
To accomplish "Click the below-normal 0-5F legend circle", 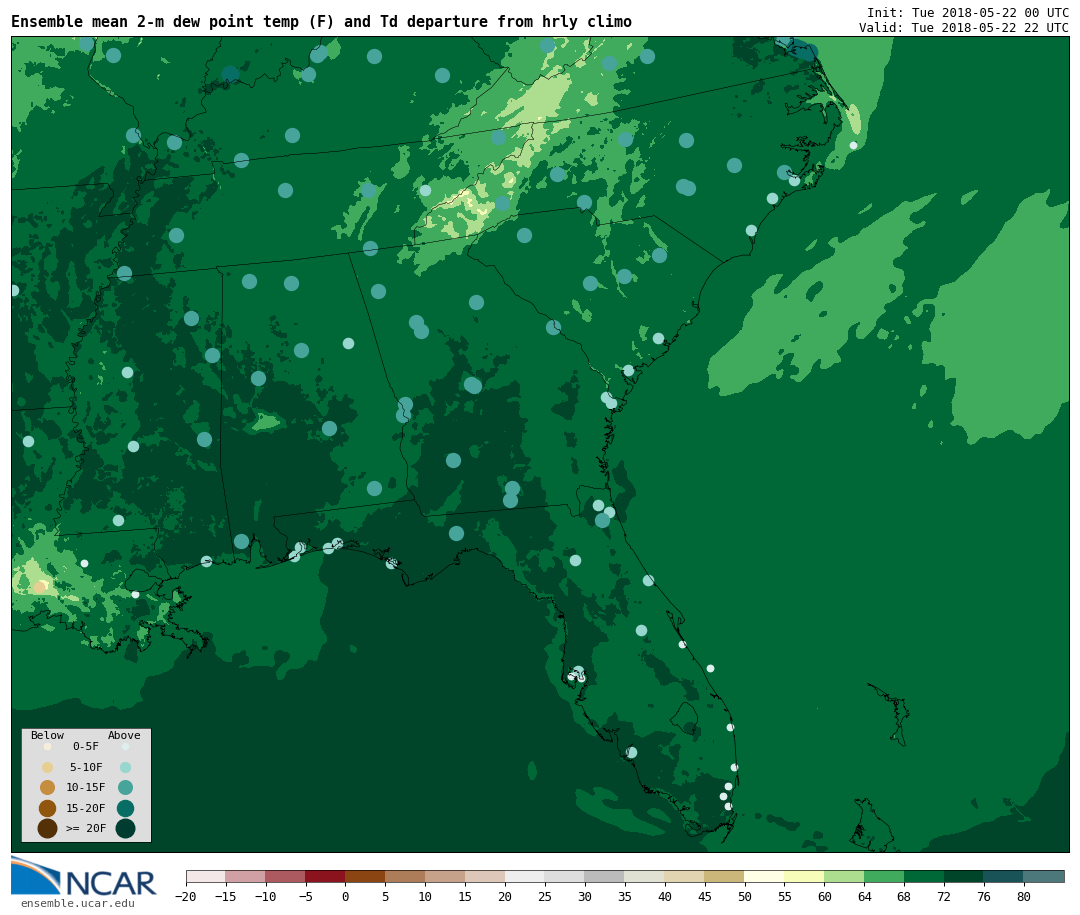I will (x=48, y=746).
